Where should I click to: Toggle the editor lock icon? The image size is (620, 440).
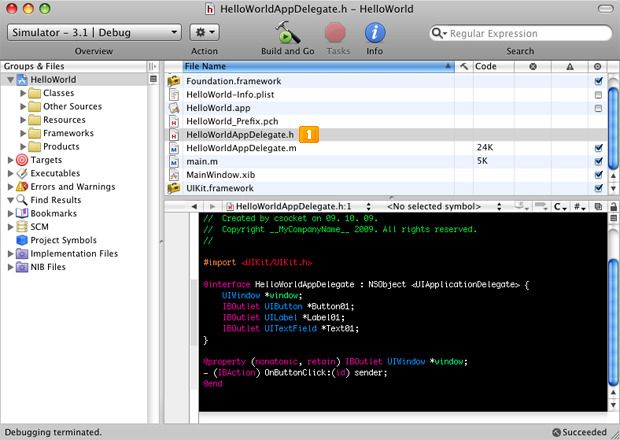click(x=613, y=206)
